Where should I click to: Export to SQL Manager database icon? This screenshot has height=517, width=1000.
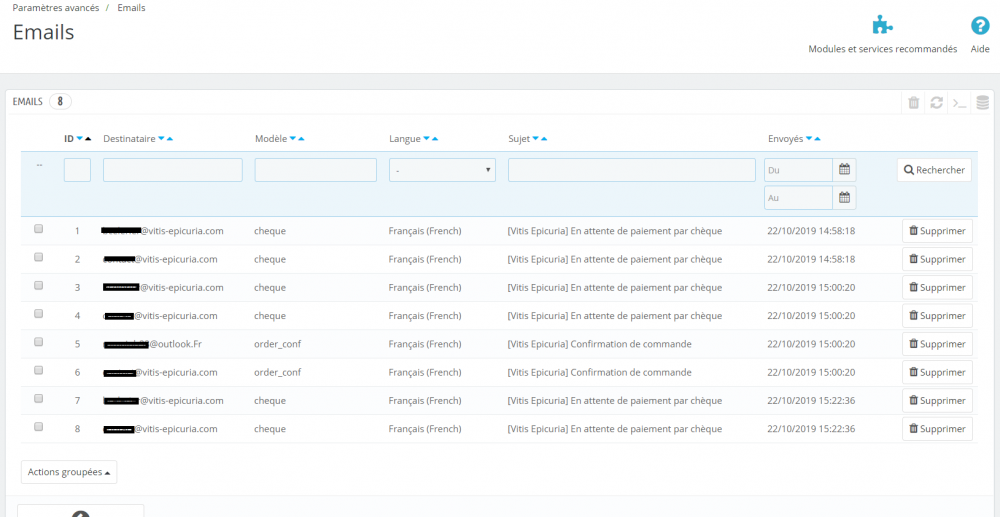point(983,103)
